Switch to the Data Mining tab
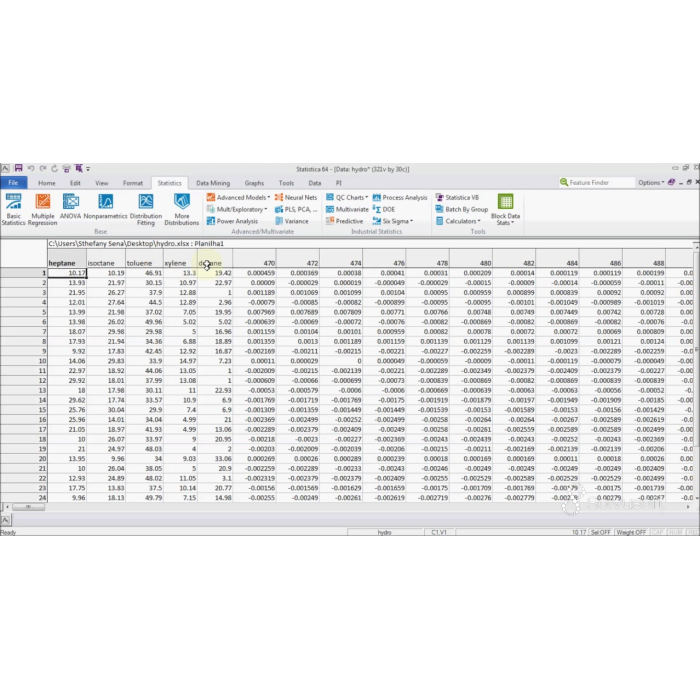700x700 pixels. coord(213,183)
